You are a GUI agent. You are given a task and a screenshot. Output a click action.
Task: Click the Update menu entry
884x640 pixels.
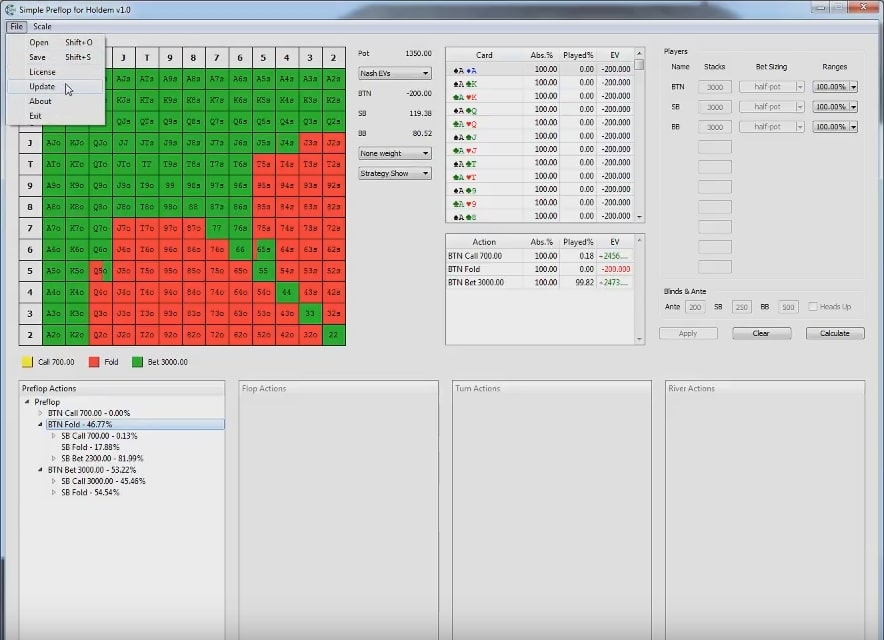click(42, 87)
